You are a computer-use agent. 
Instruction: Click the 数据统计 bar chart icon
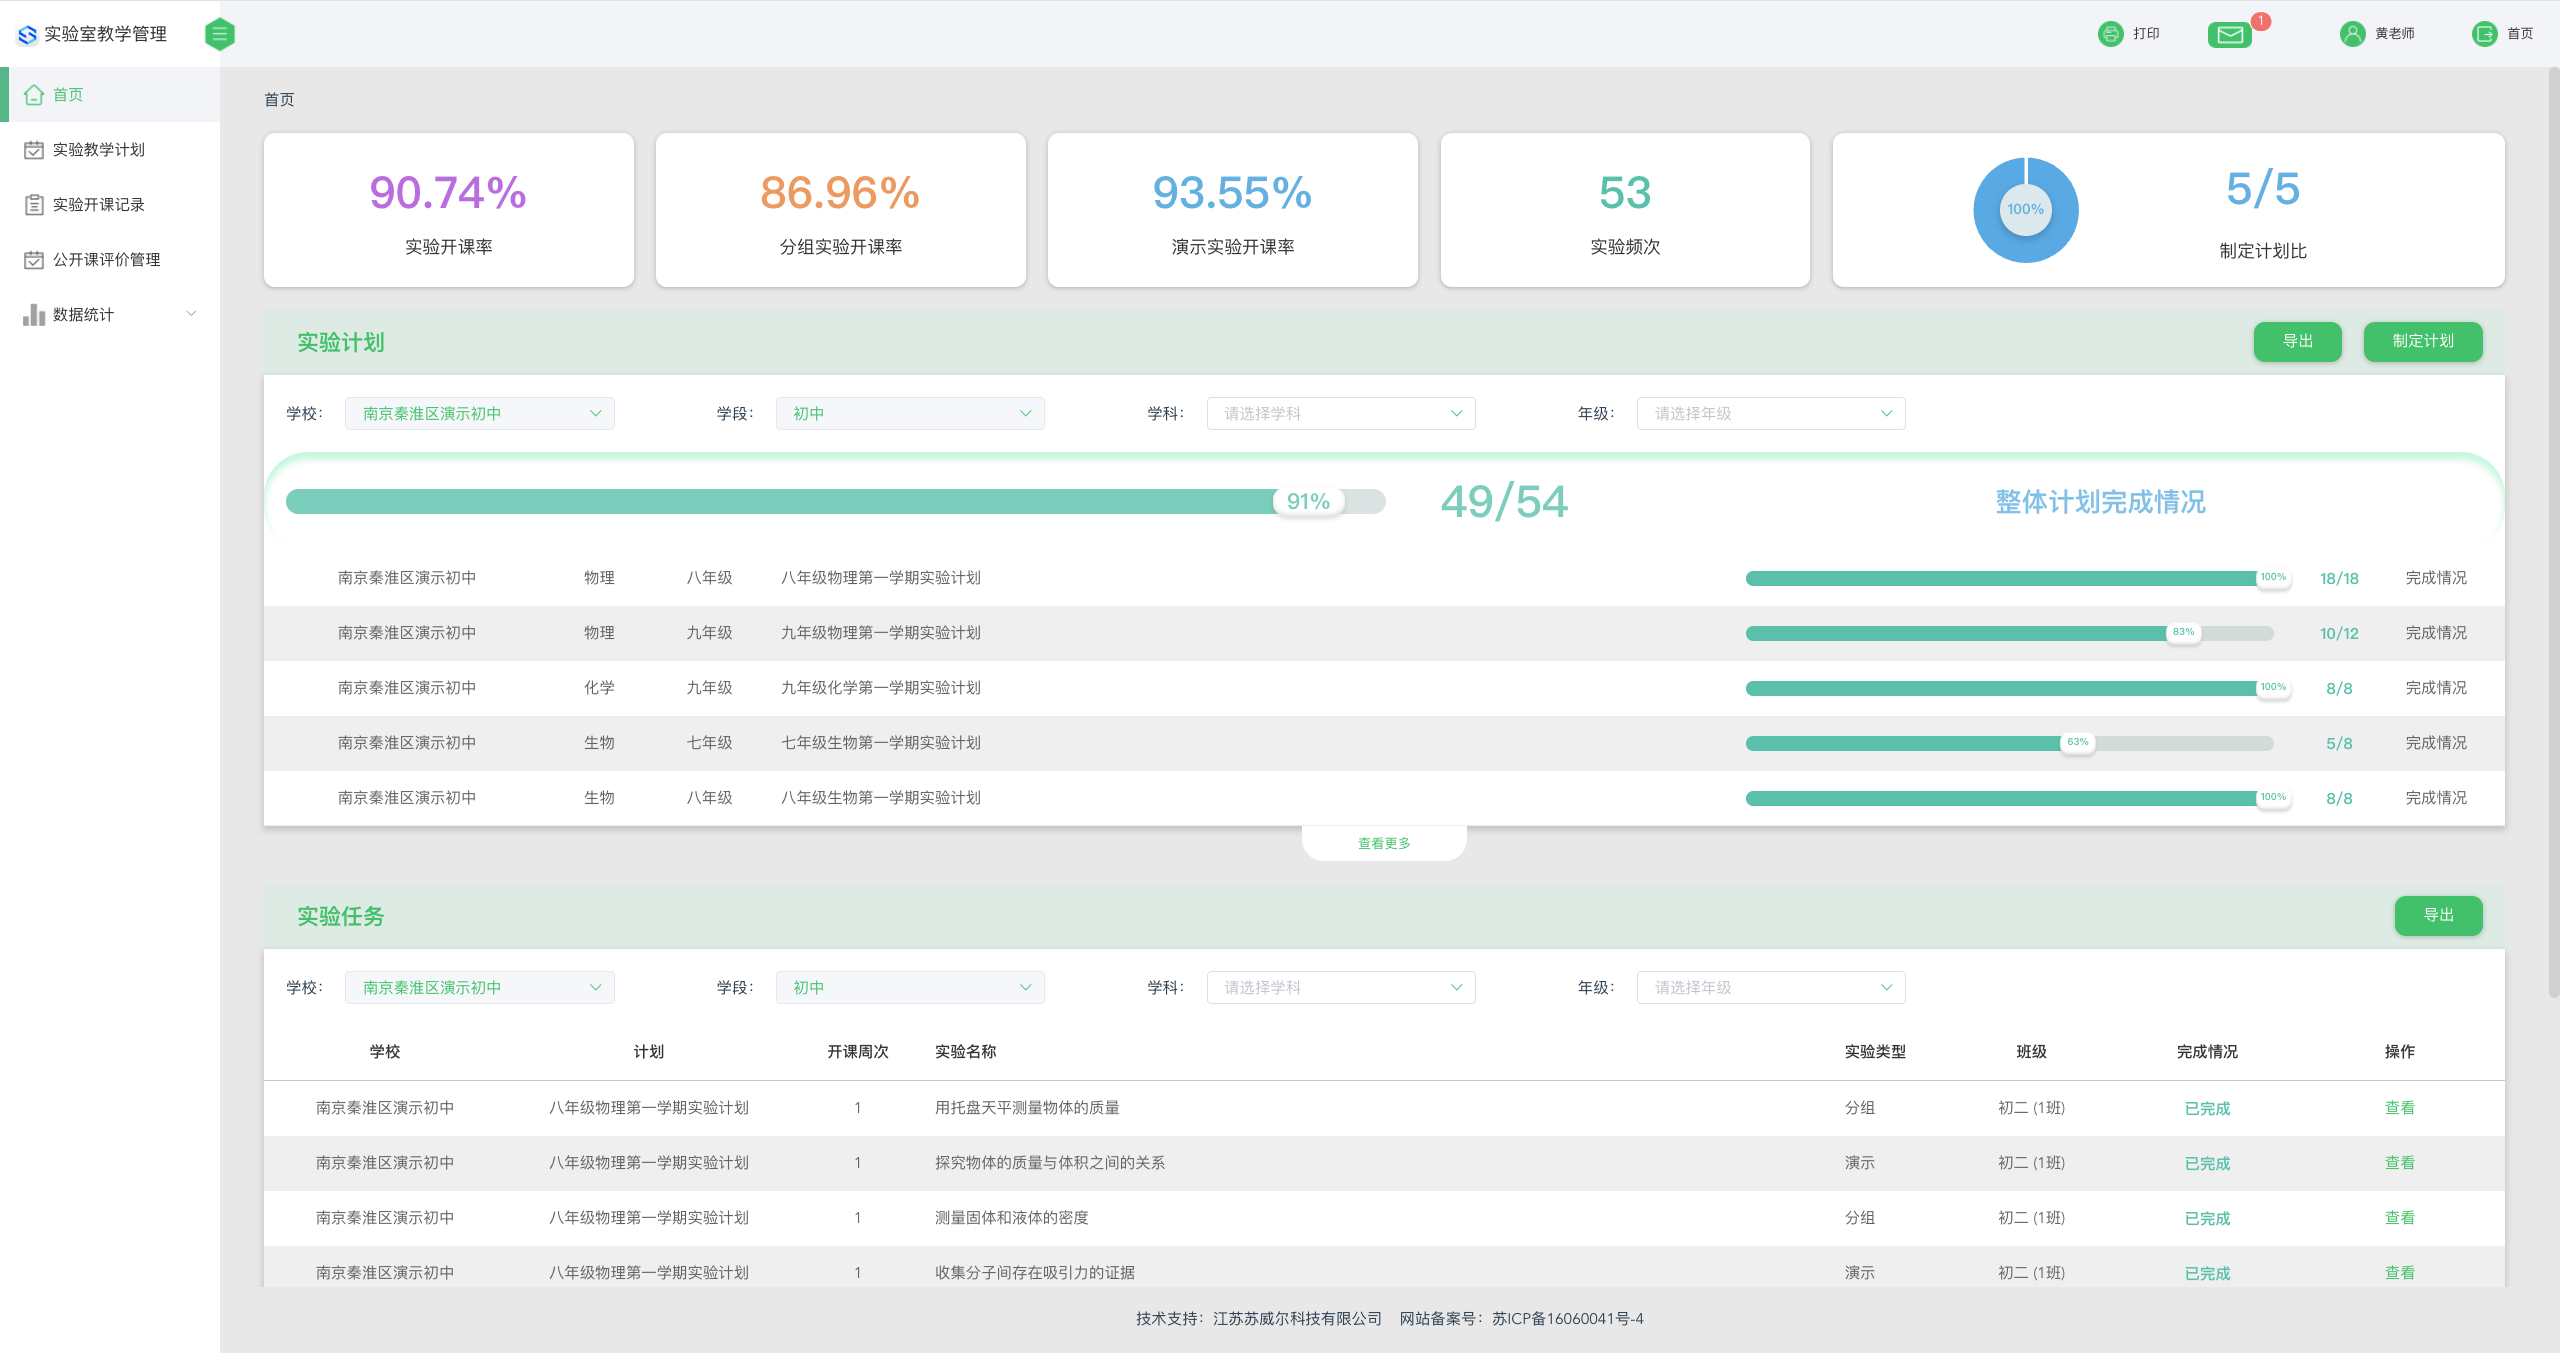(34, 315)
